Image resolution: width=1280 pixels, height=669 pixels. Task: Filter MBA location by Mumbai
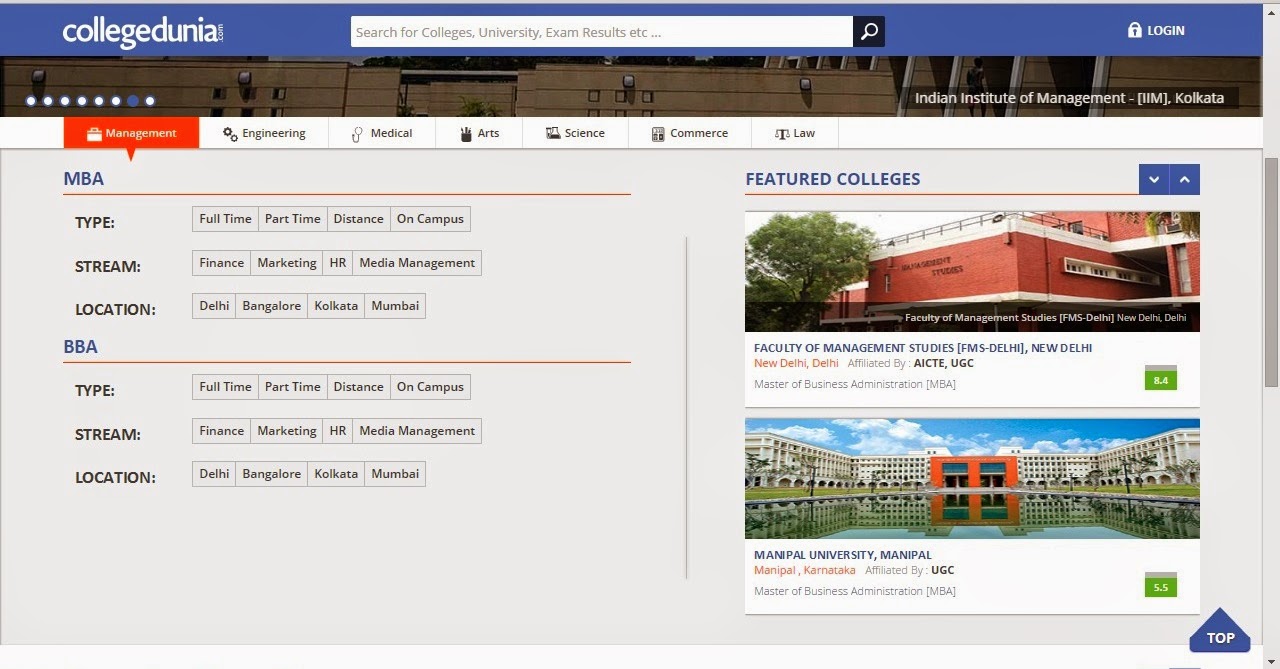pos(395,306)
